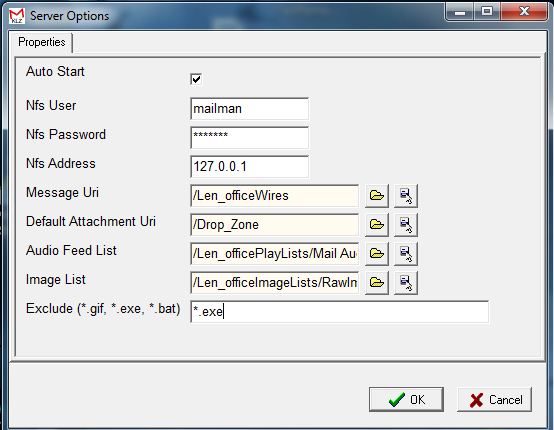Click the Image List path field

tap(275, 282)
